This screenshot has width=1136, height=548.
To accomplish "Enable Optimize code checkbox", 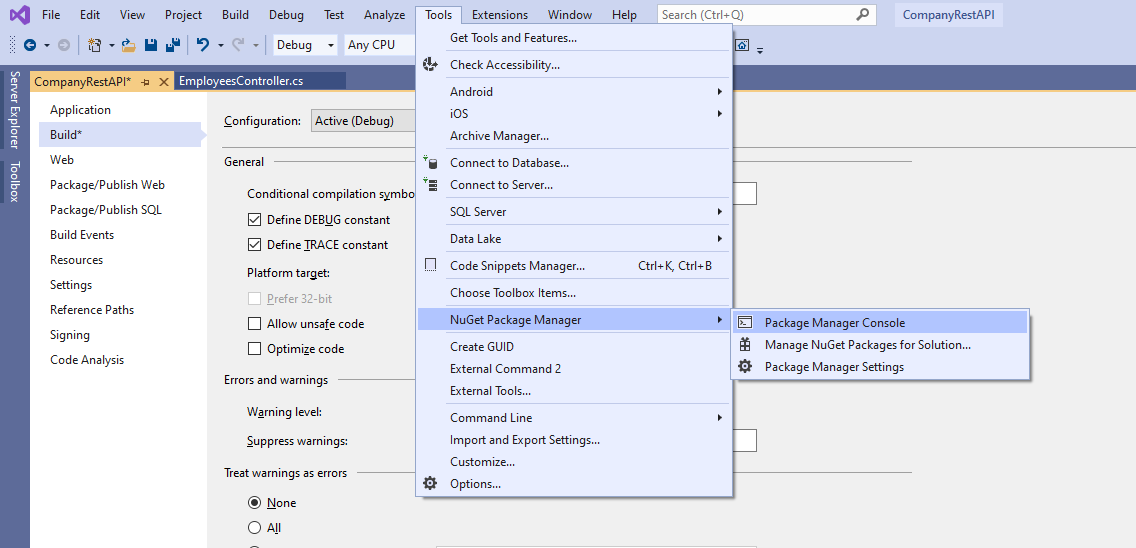I will click(x=254, y=349).
